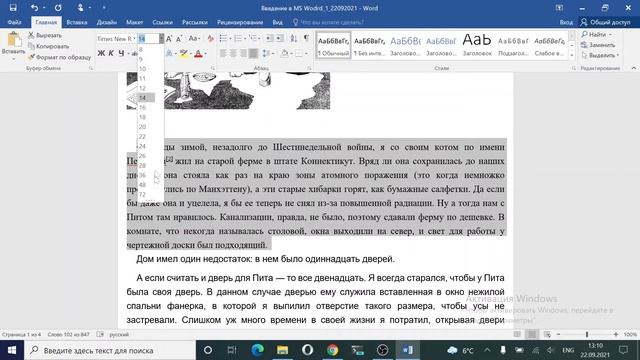Cut the selection using Вырезать
The height and width of the screenshot is (360, 640).
coord(45,36)
